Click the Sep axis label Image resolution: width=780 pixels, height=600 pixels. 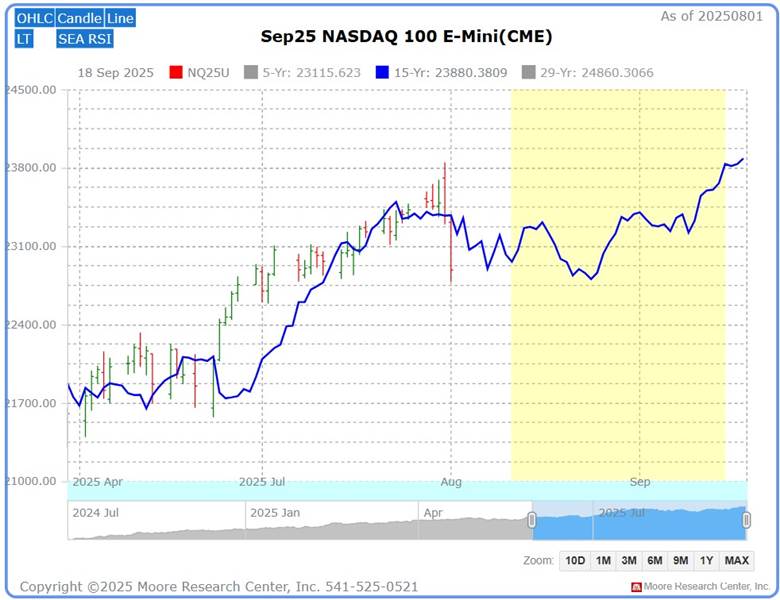coord(640,482)
